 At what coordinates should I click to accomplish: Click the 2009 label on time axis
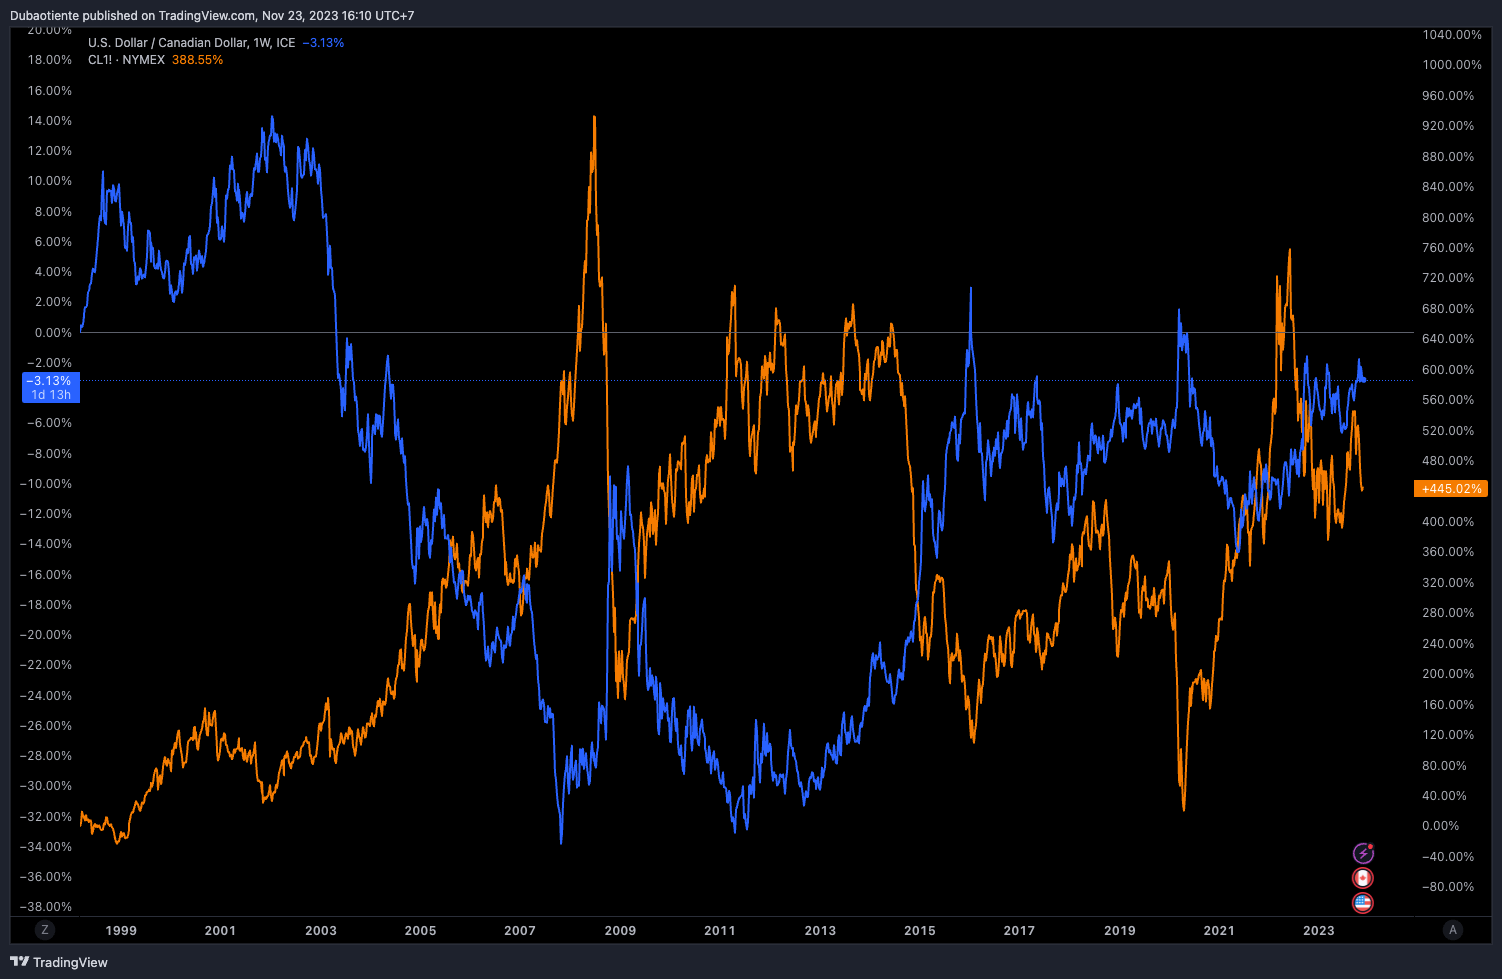pos(620,930)
